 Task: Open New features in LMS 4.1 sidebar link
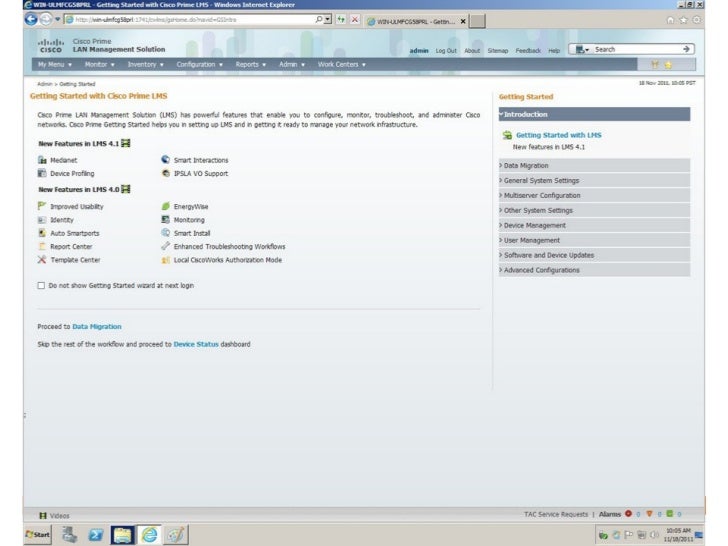548,147
